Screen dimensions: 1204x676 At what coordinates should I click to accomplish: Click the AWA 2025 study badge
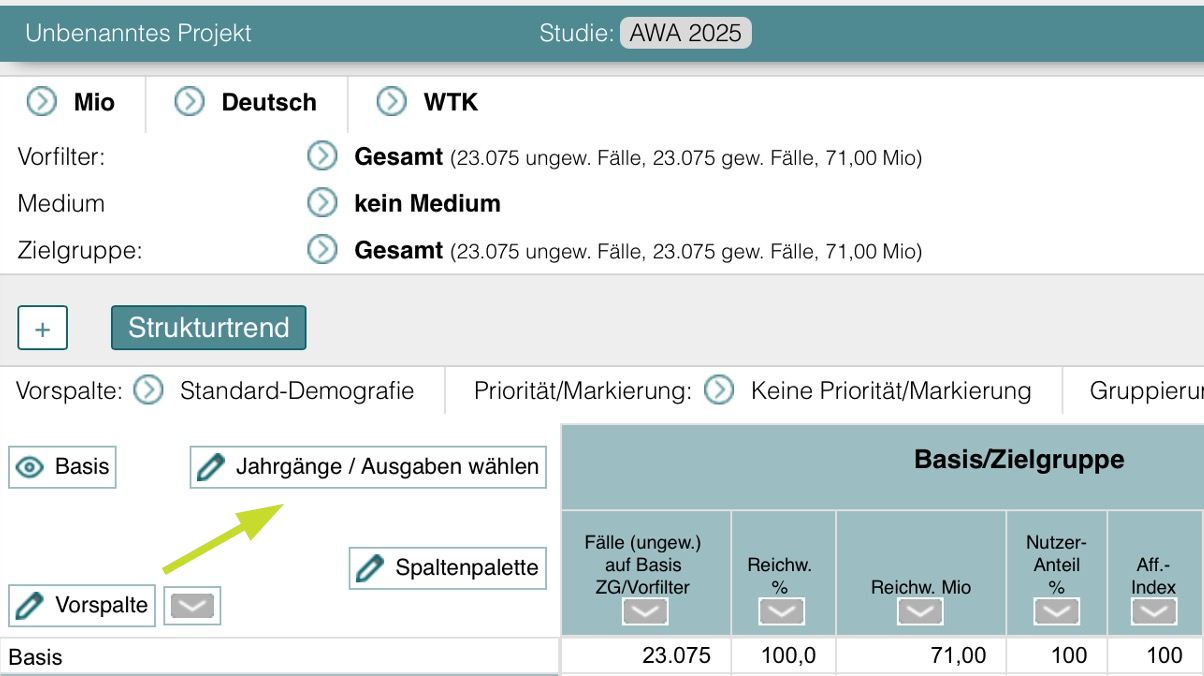[686, 33]
